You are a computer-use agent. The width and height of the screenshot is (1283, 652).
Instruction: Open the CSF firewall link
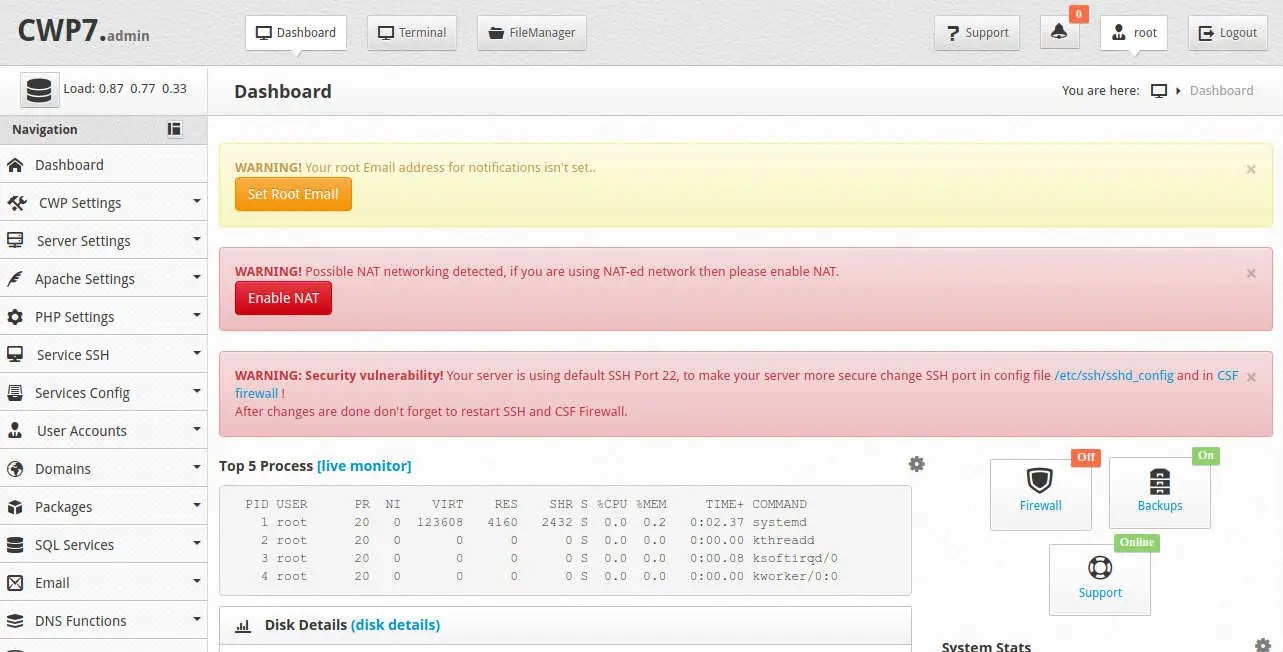point(1227,376)
